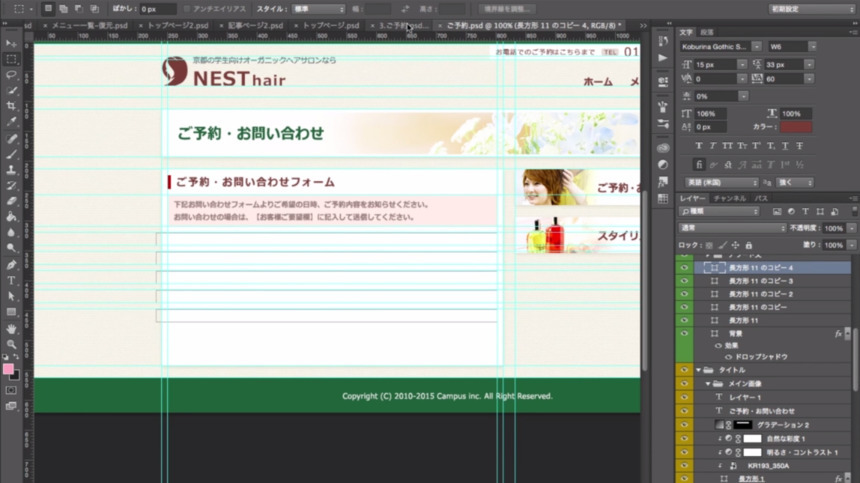Collapse the タイトル layer group
860x483 pixels.
coord(698,370)
